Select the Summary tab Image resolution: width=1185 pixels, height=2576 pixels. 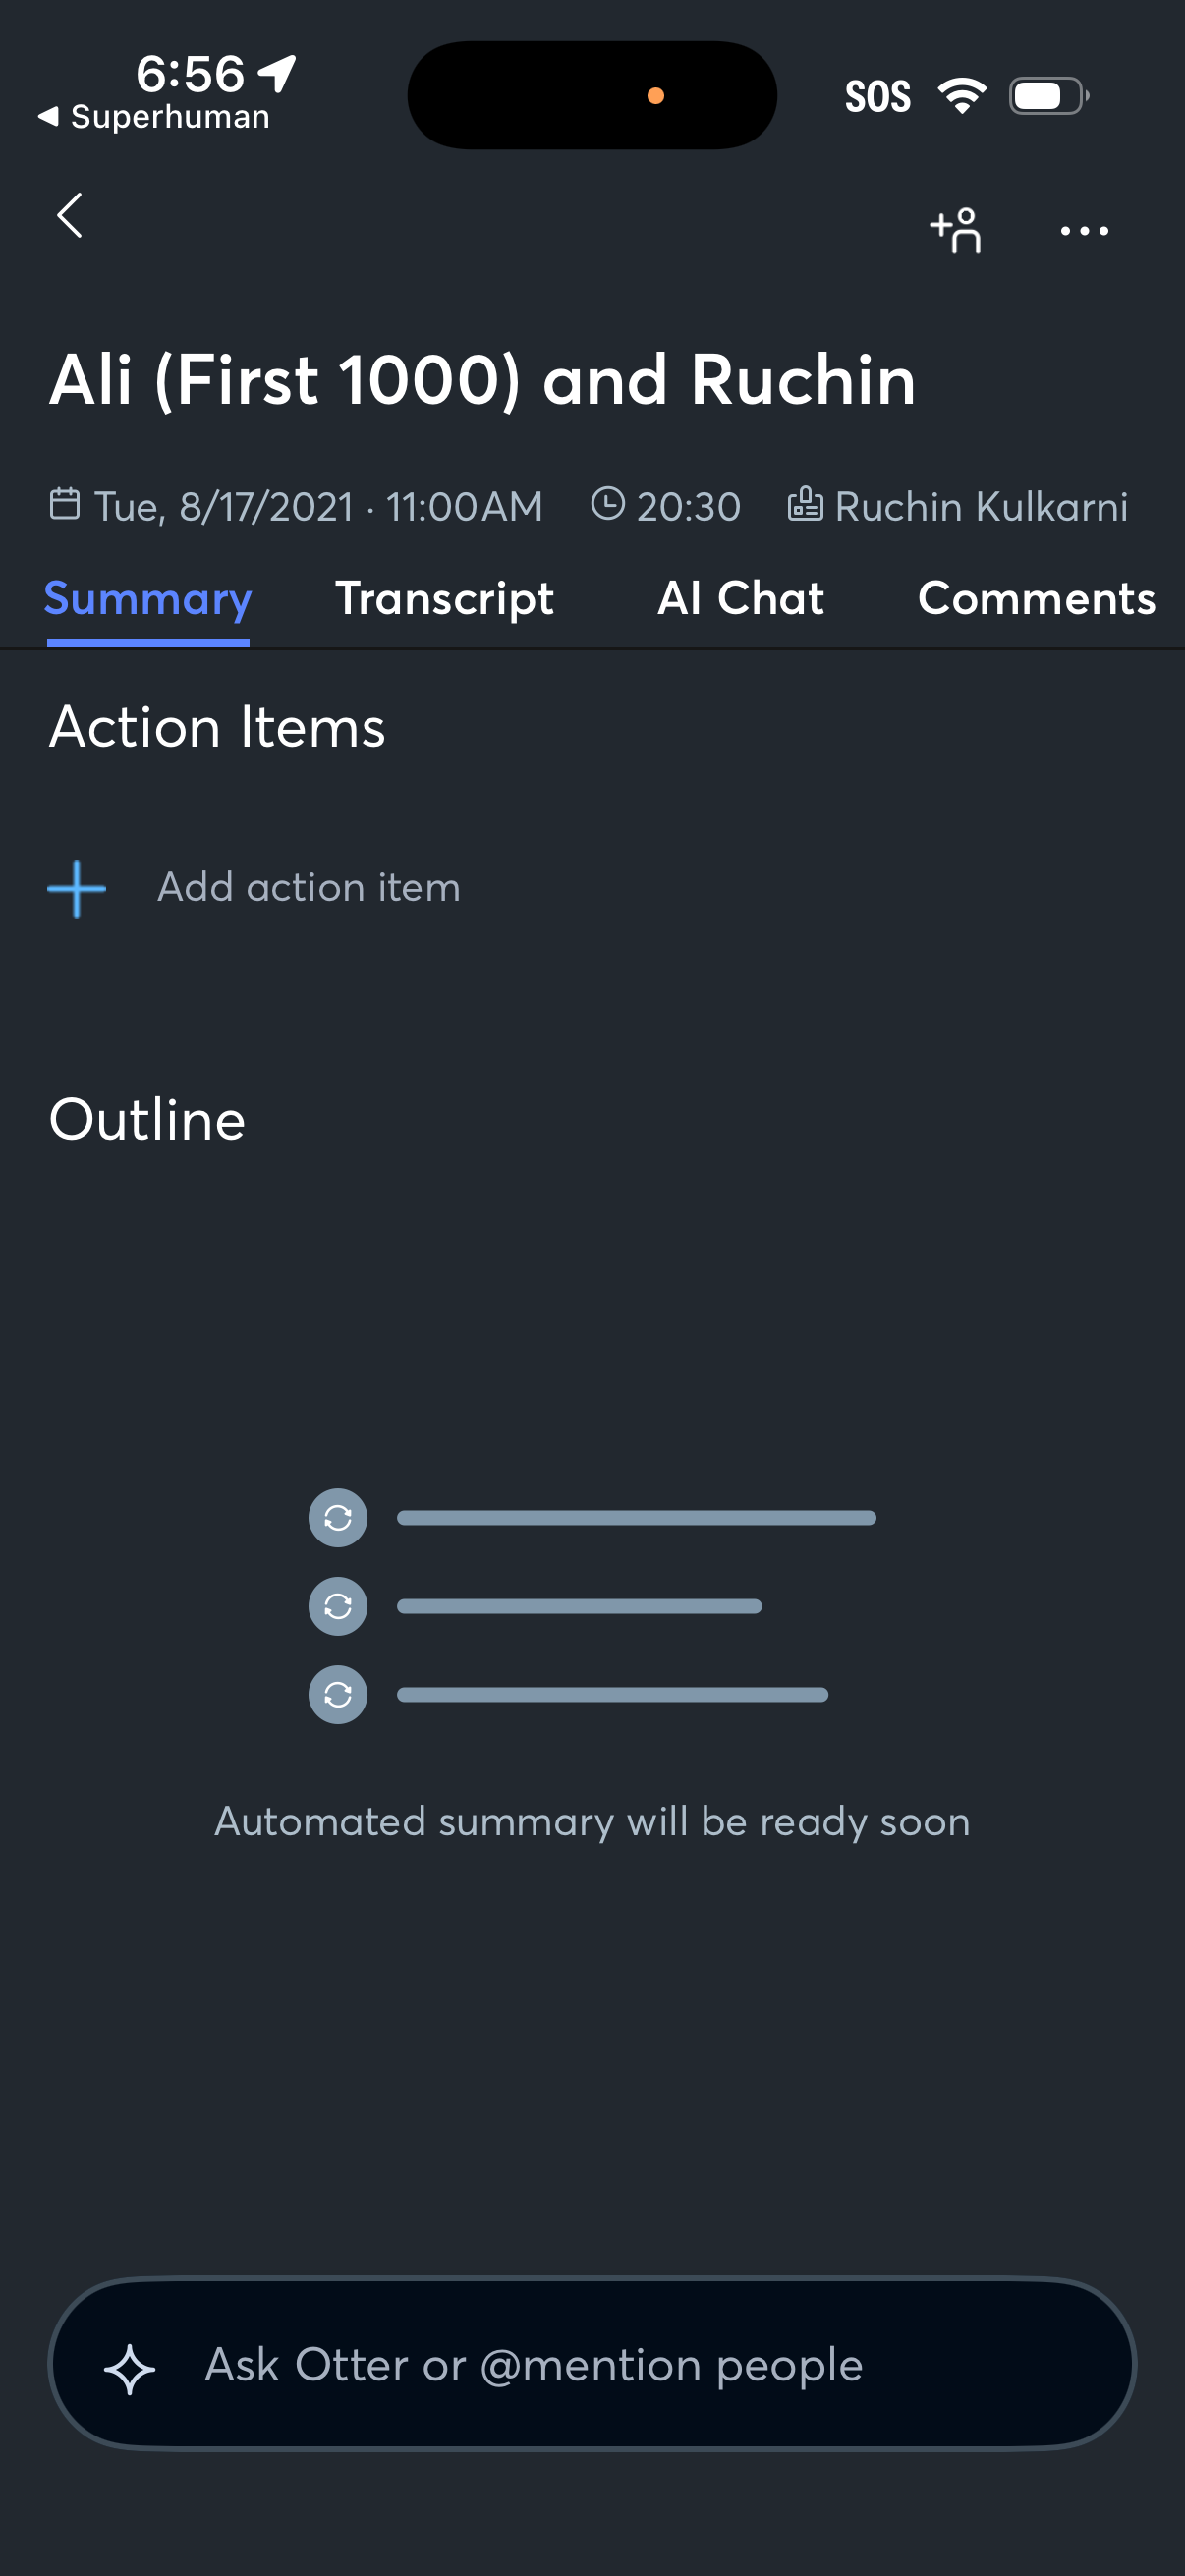[147, 598]
